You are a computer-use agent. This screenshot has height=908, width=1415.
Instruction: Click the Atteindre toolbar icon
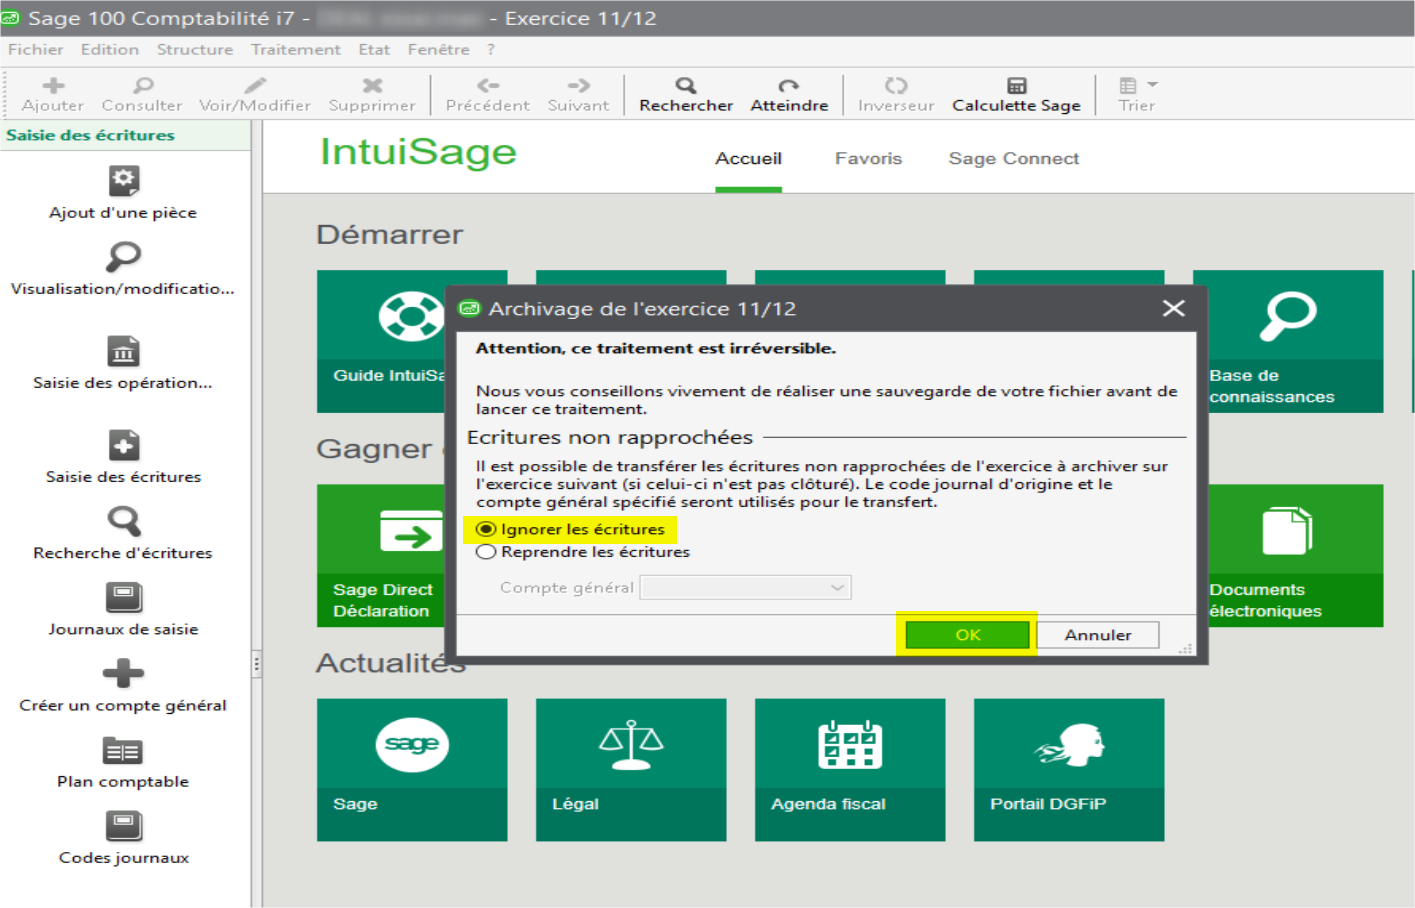pyautogui.click(x=788, y=86)
